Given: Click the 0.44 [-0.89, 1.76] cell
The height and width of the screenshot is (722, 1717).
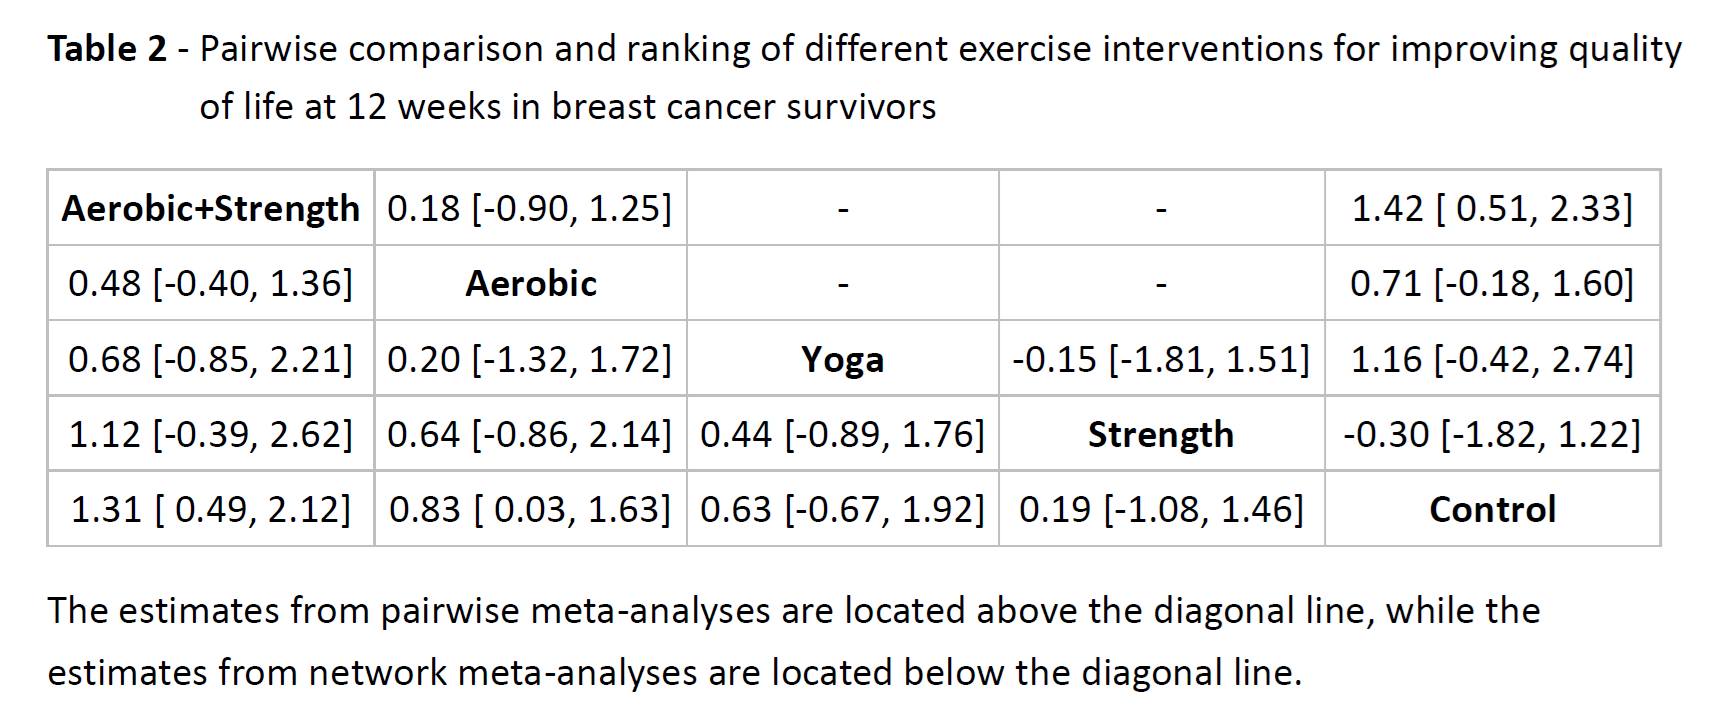Looking at the screenshot, I should pos(842,434).
